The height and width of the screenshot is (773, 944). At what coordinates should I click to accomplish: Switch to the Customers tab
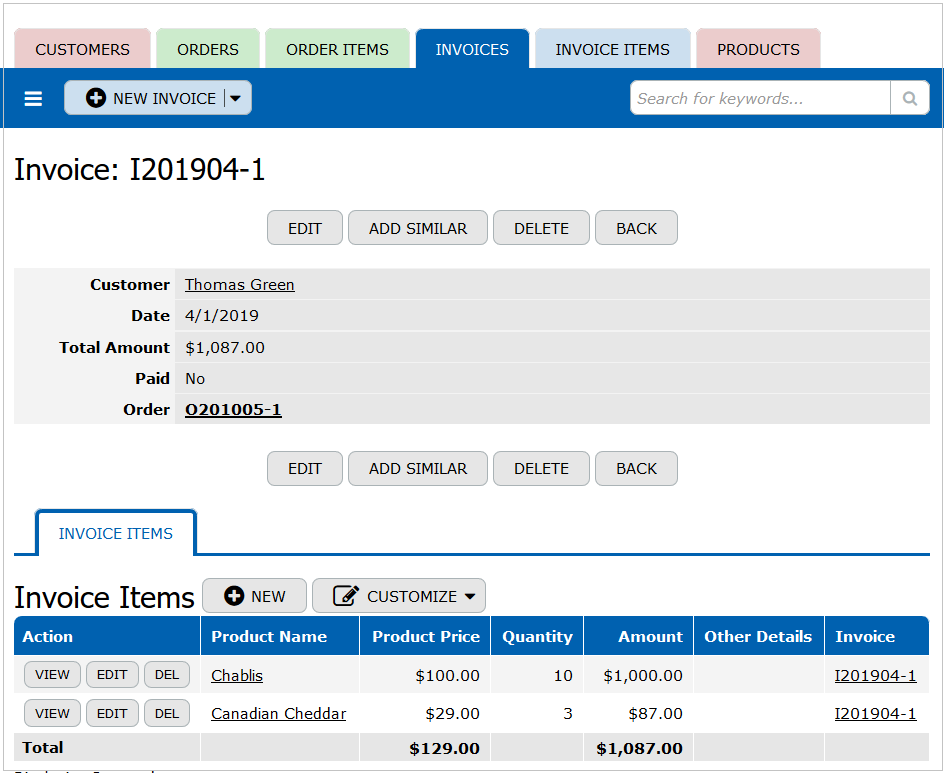pyautogui.click(x=82, y=49)
